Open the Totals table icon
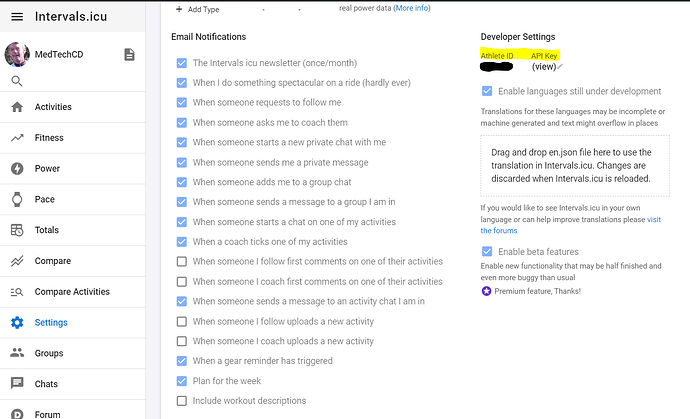Screen dimensions: 690x419 click(x=17, y=230)
